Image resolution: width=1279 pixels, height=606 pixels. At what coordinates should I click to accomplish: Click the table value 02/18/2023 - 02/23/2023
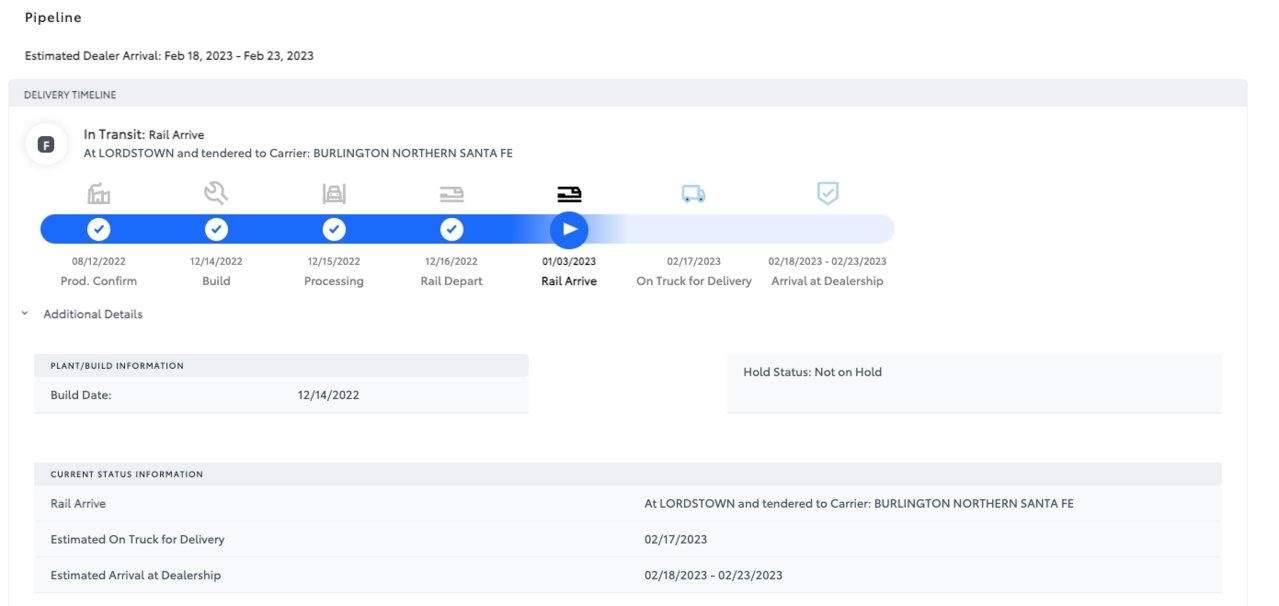(x=714, y=575)
